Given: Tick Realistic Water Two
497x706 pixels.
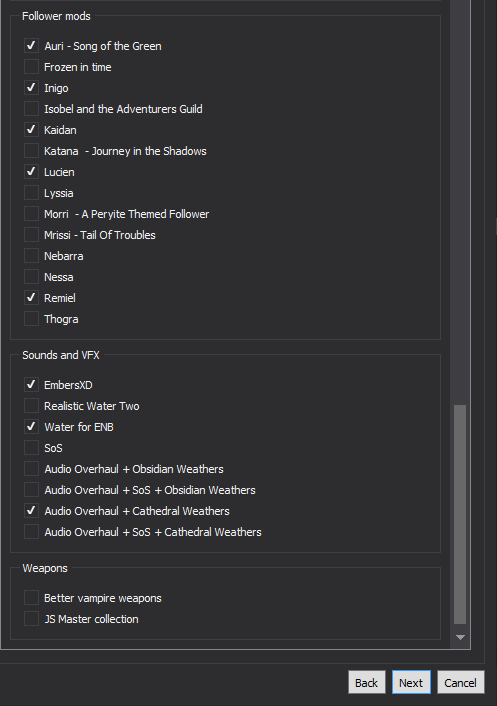Looking at the screenshot, I should [31, 406].
